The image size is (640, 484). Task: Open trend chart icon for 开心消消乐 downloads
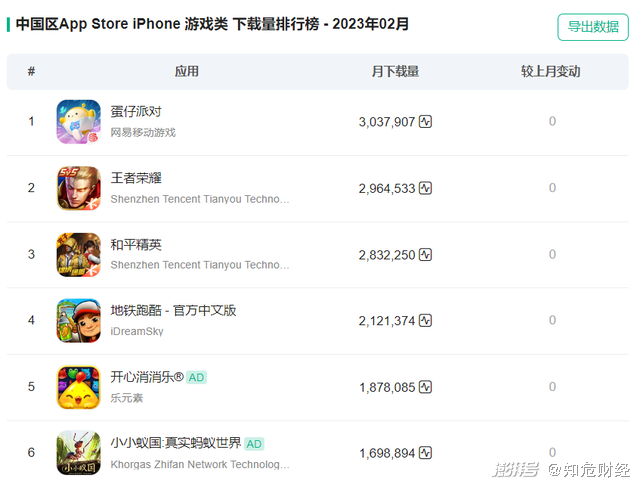425,387
